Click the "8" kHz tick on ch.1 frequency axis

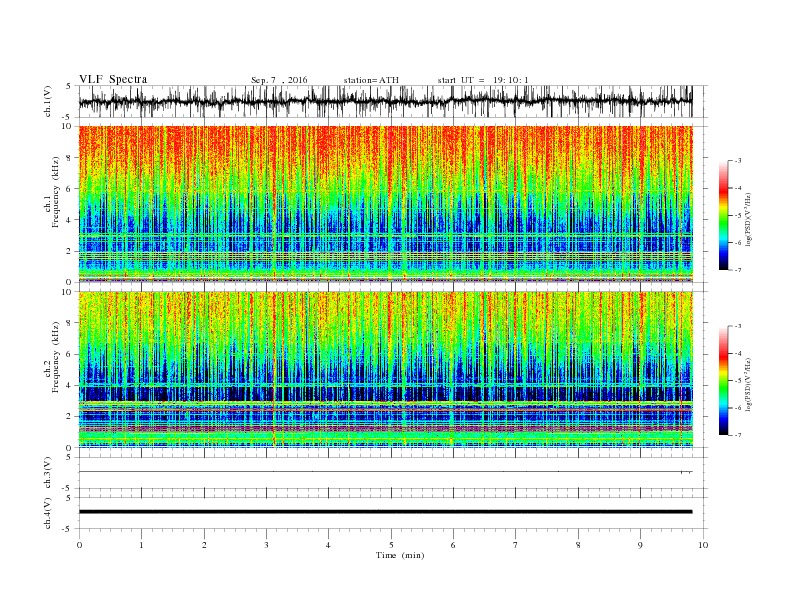(70, 158)
